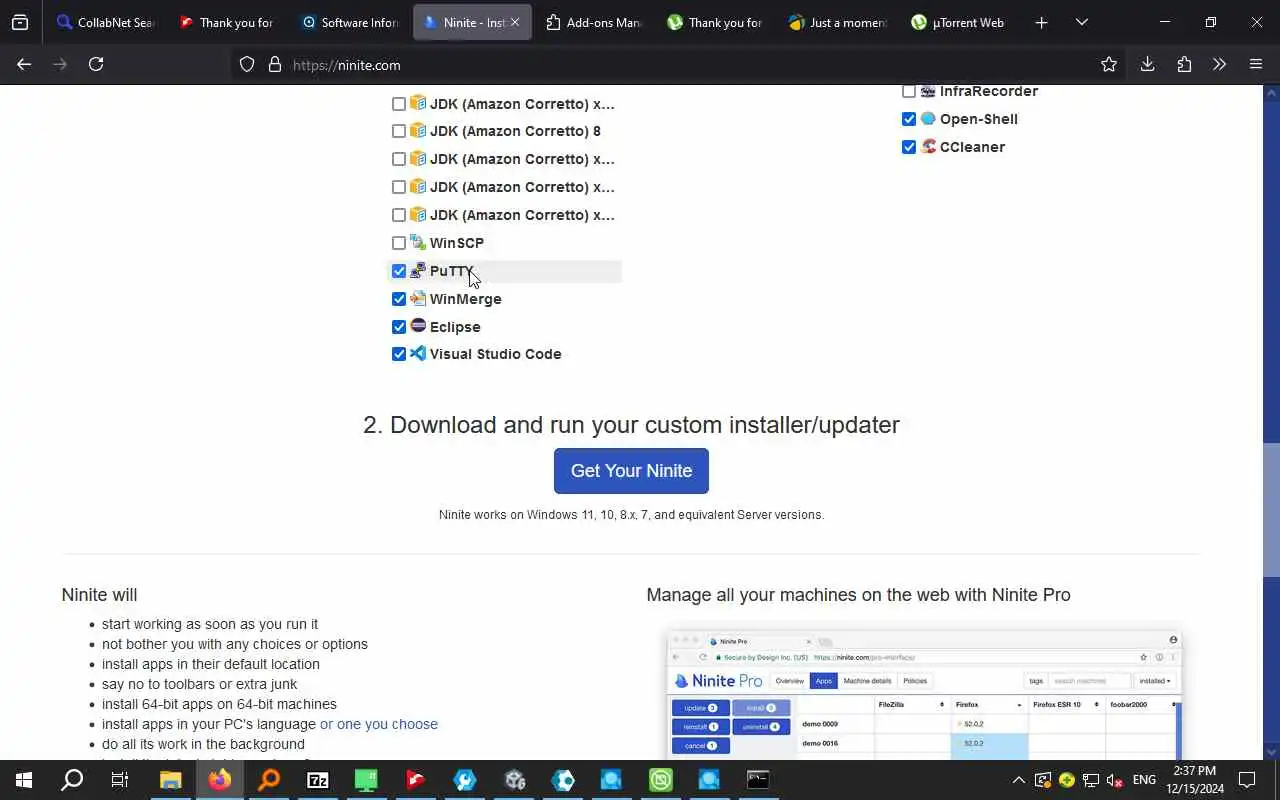Viewport: 1280px width, 800px height.
Task: Click the ENG language indicator
Action: click(x=1144, y=780)
